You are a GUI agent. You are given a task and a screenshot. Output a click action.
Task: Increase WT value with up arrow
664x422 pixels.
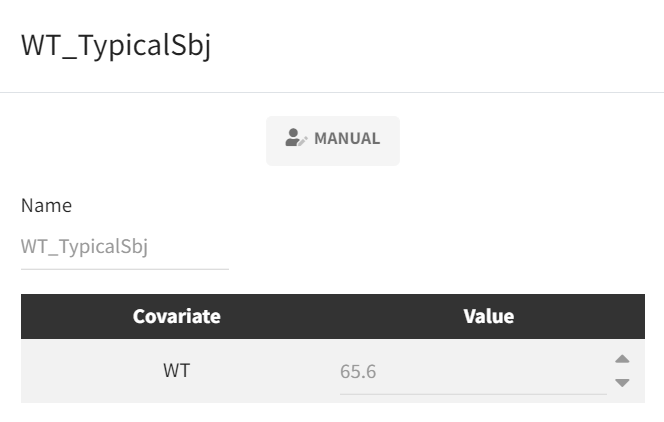pyautogui.click(x=622, y=359)
